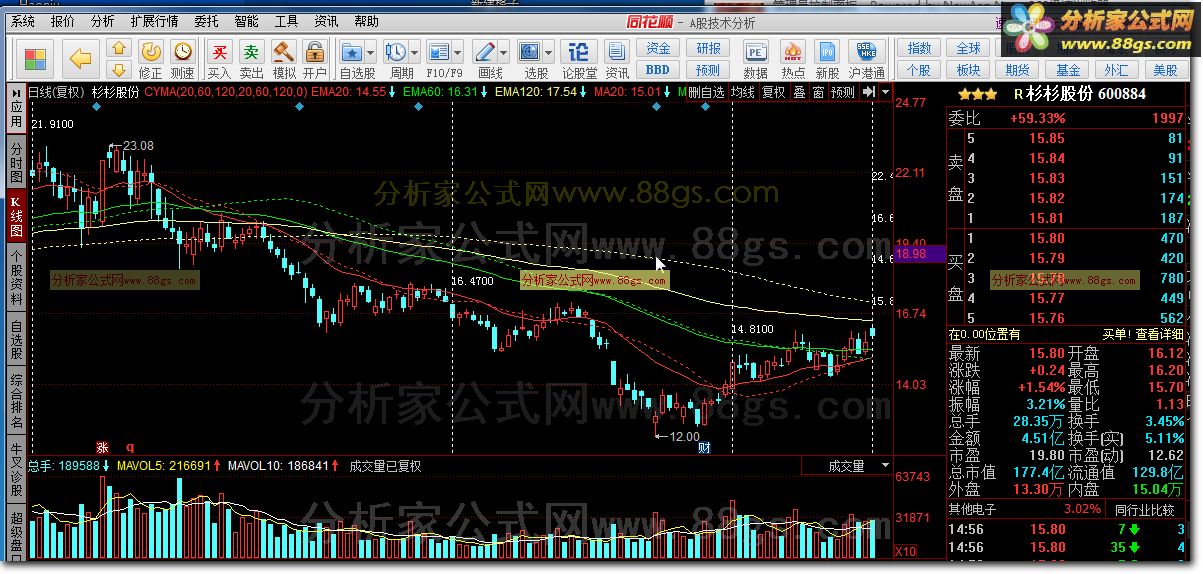Run the 测速 speed test clock icon
This screenshot has height=574, width=1203.
[183, 51]
